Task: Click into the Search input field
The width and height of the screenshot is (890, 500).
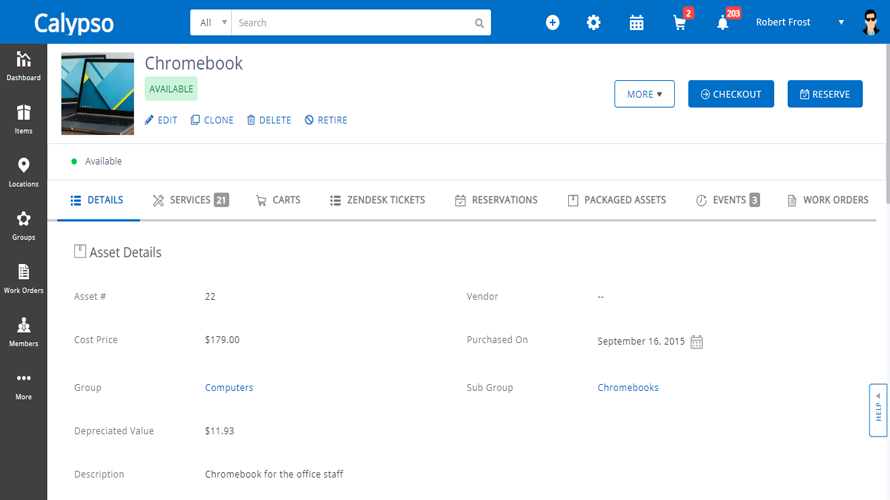Action: (352, 23)
